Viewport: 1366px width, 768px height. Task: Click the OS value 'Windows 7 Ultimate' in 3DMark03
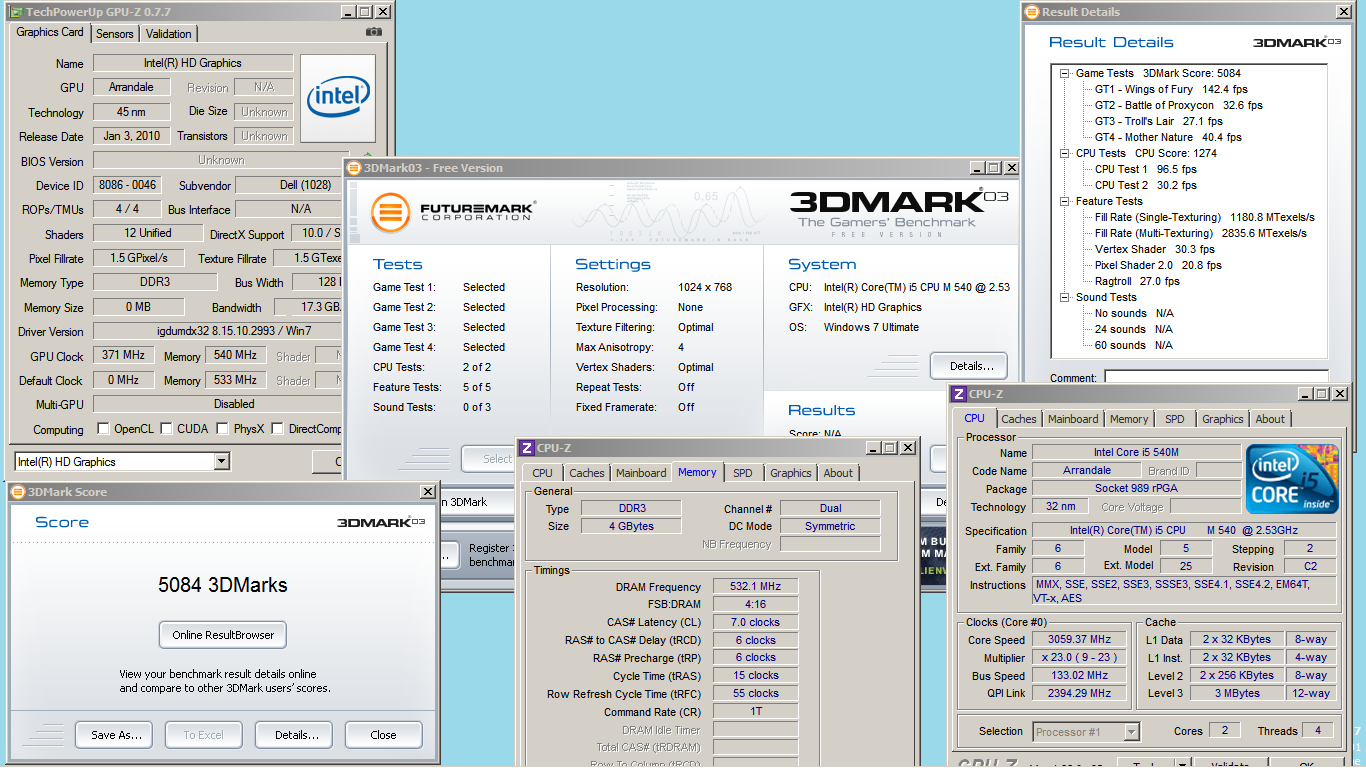[x=871, y=327]
